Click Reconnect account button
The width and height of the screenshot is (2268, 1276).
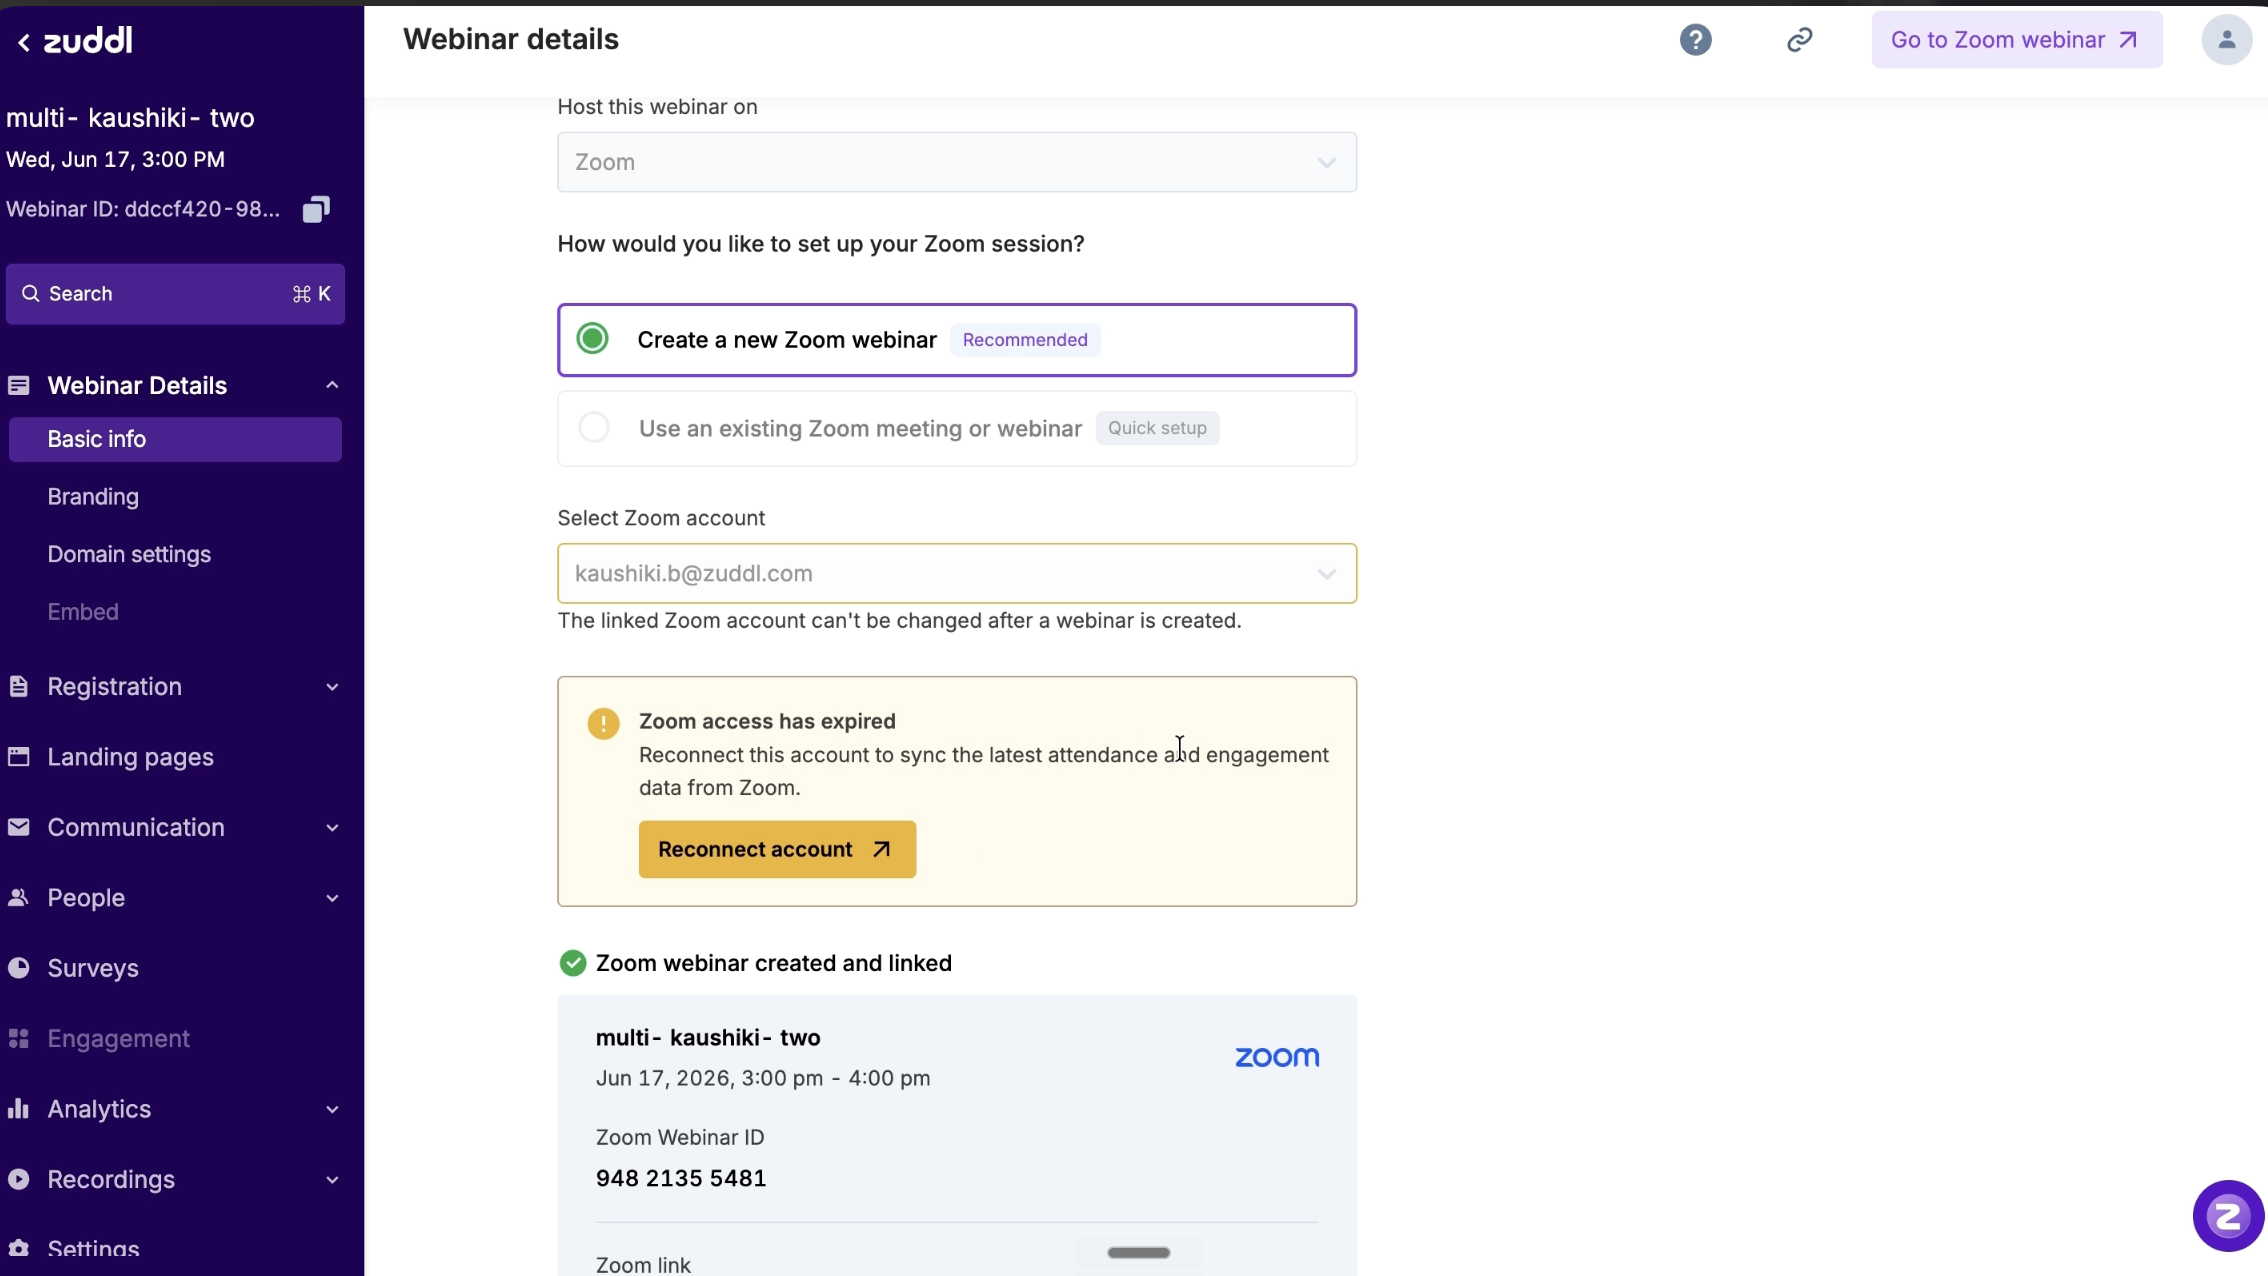pyautogui.click(x=777, y=850)
